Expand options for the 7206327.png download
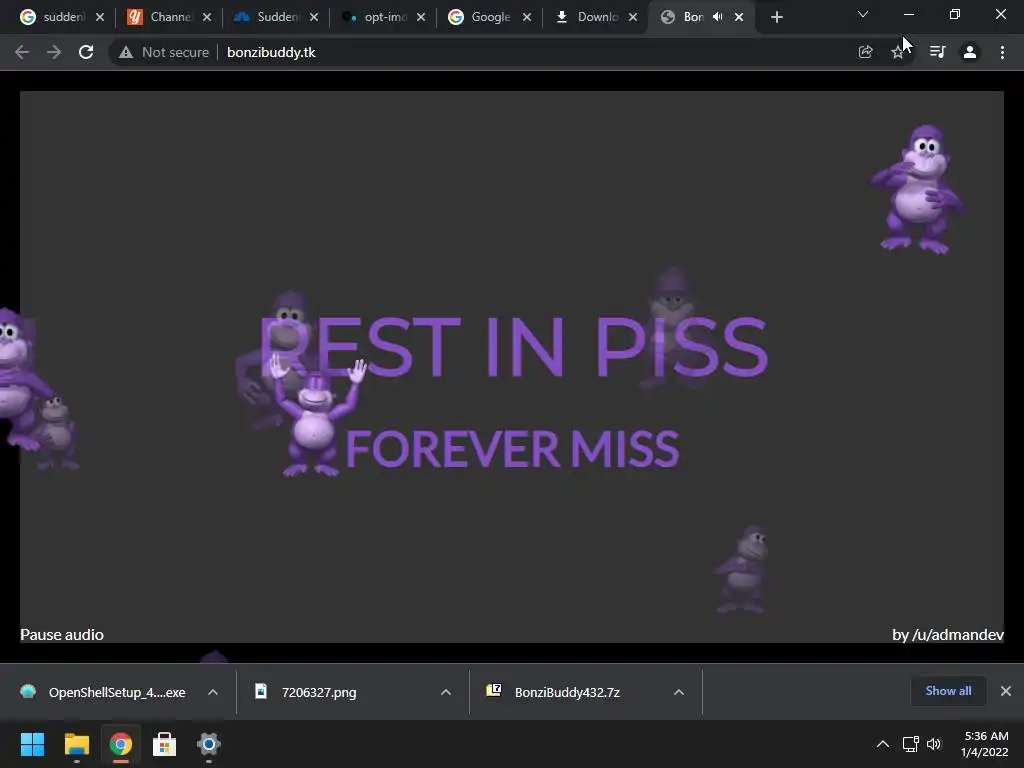The image size is (1024, 768). click(x=446, y=692)
